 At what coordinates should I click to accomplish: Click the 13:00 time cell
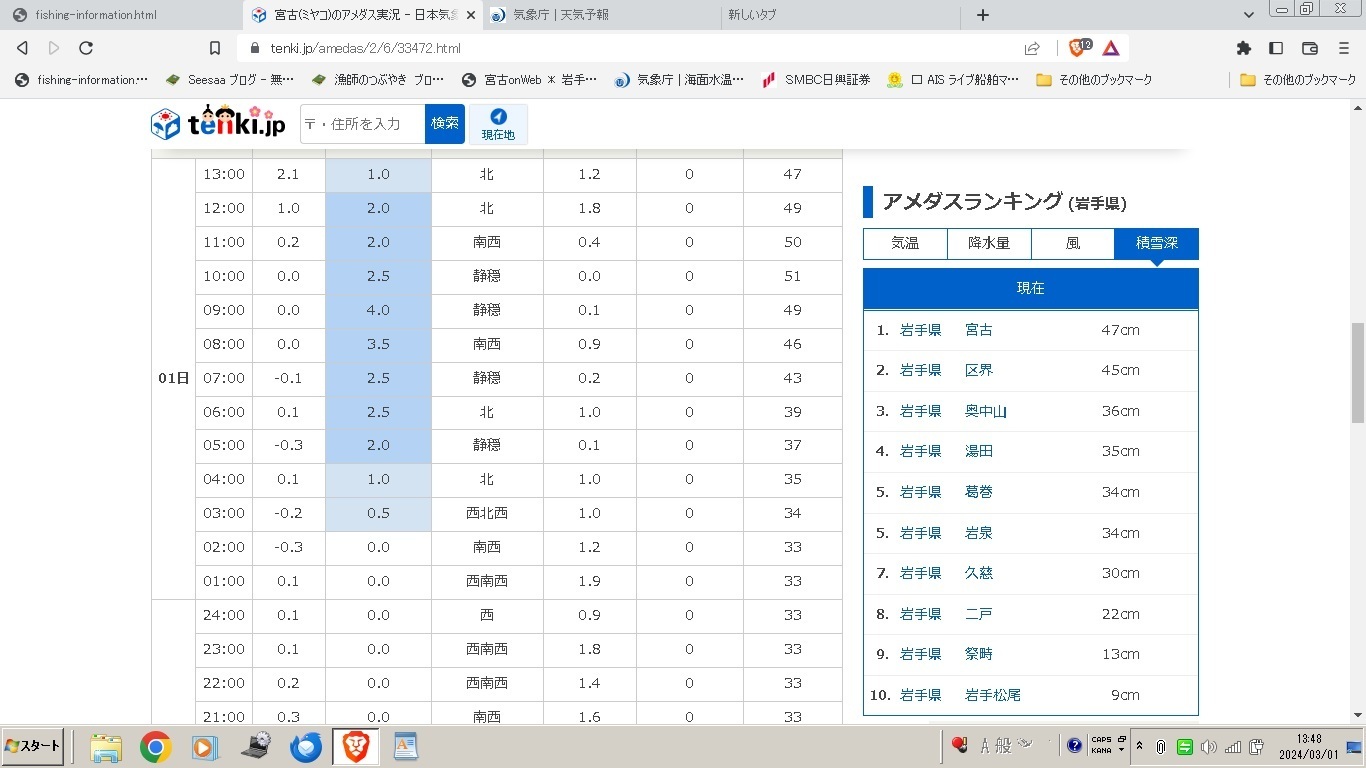click(x=224, y=174)
